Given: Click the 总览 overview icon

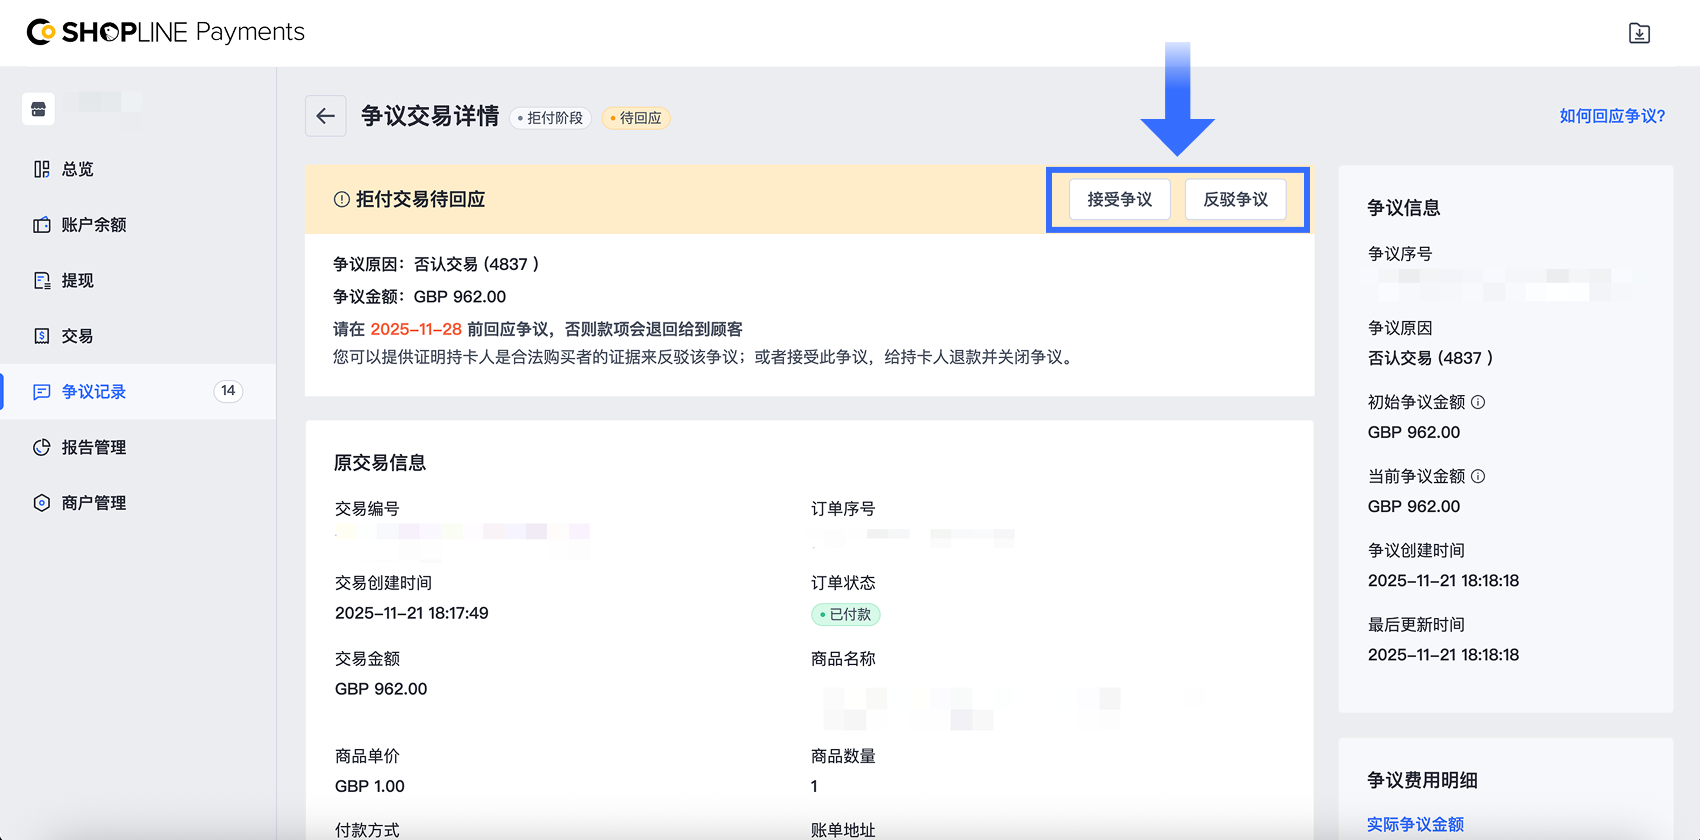Looking at the screenshot, I should tap(41, 169).
